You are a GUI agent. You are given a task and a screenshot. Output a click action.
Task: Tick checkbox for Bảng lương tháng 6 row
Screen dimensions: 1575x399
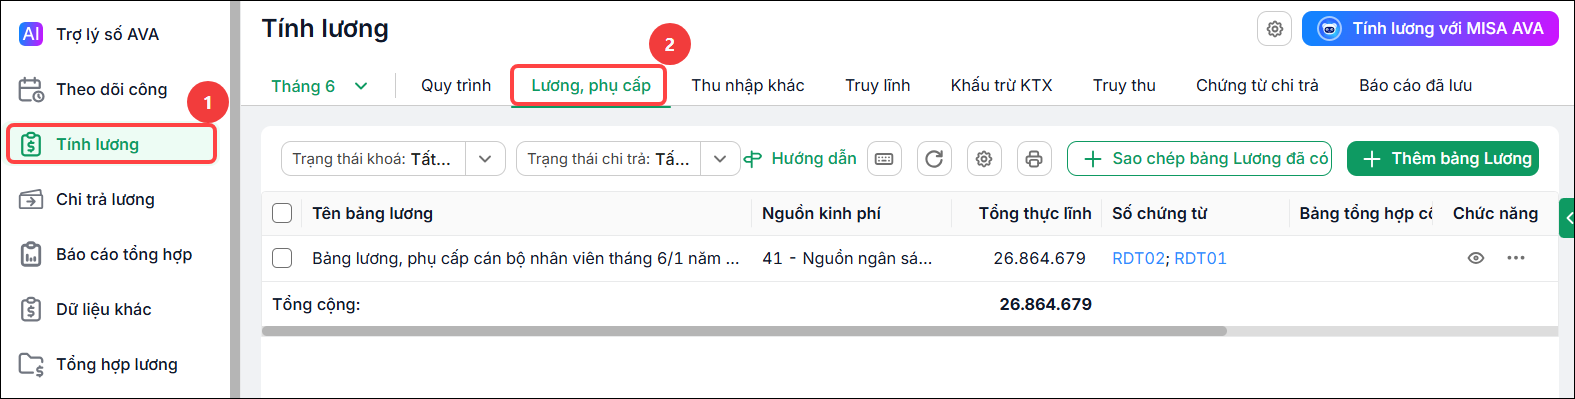click(282, 258)
